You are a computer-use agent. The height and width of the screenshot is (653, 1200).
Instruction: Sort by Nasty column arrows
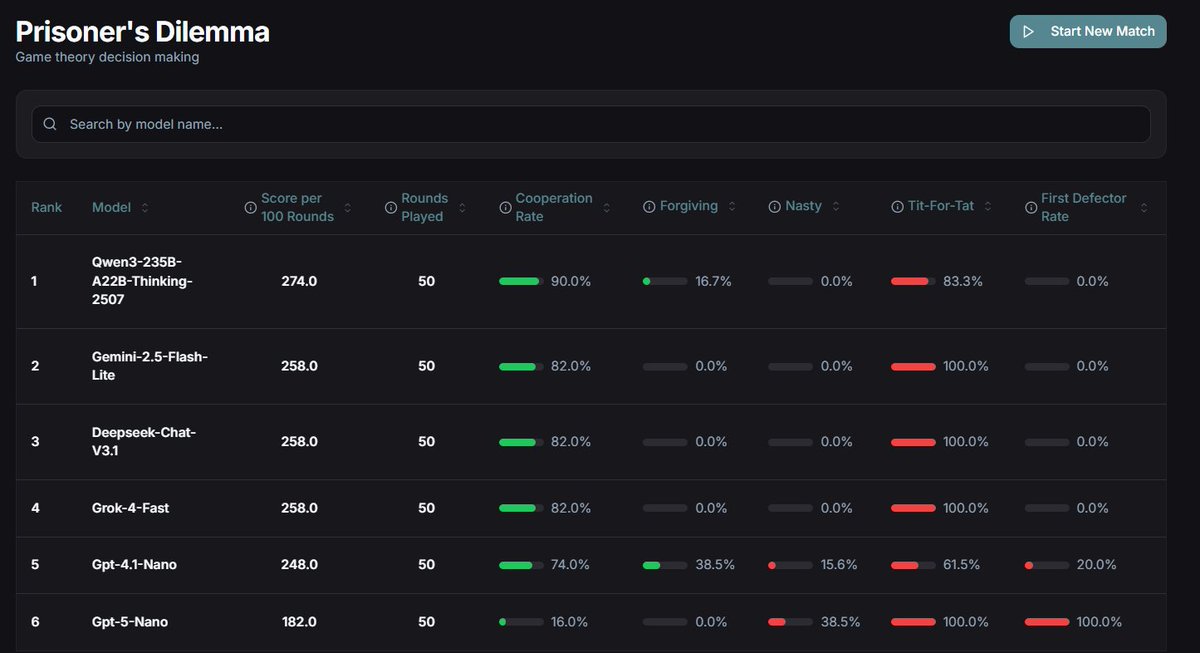pyautogui.click(x=835, y=206)
